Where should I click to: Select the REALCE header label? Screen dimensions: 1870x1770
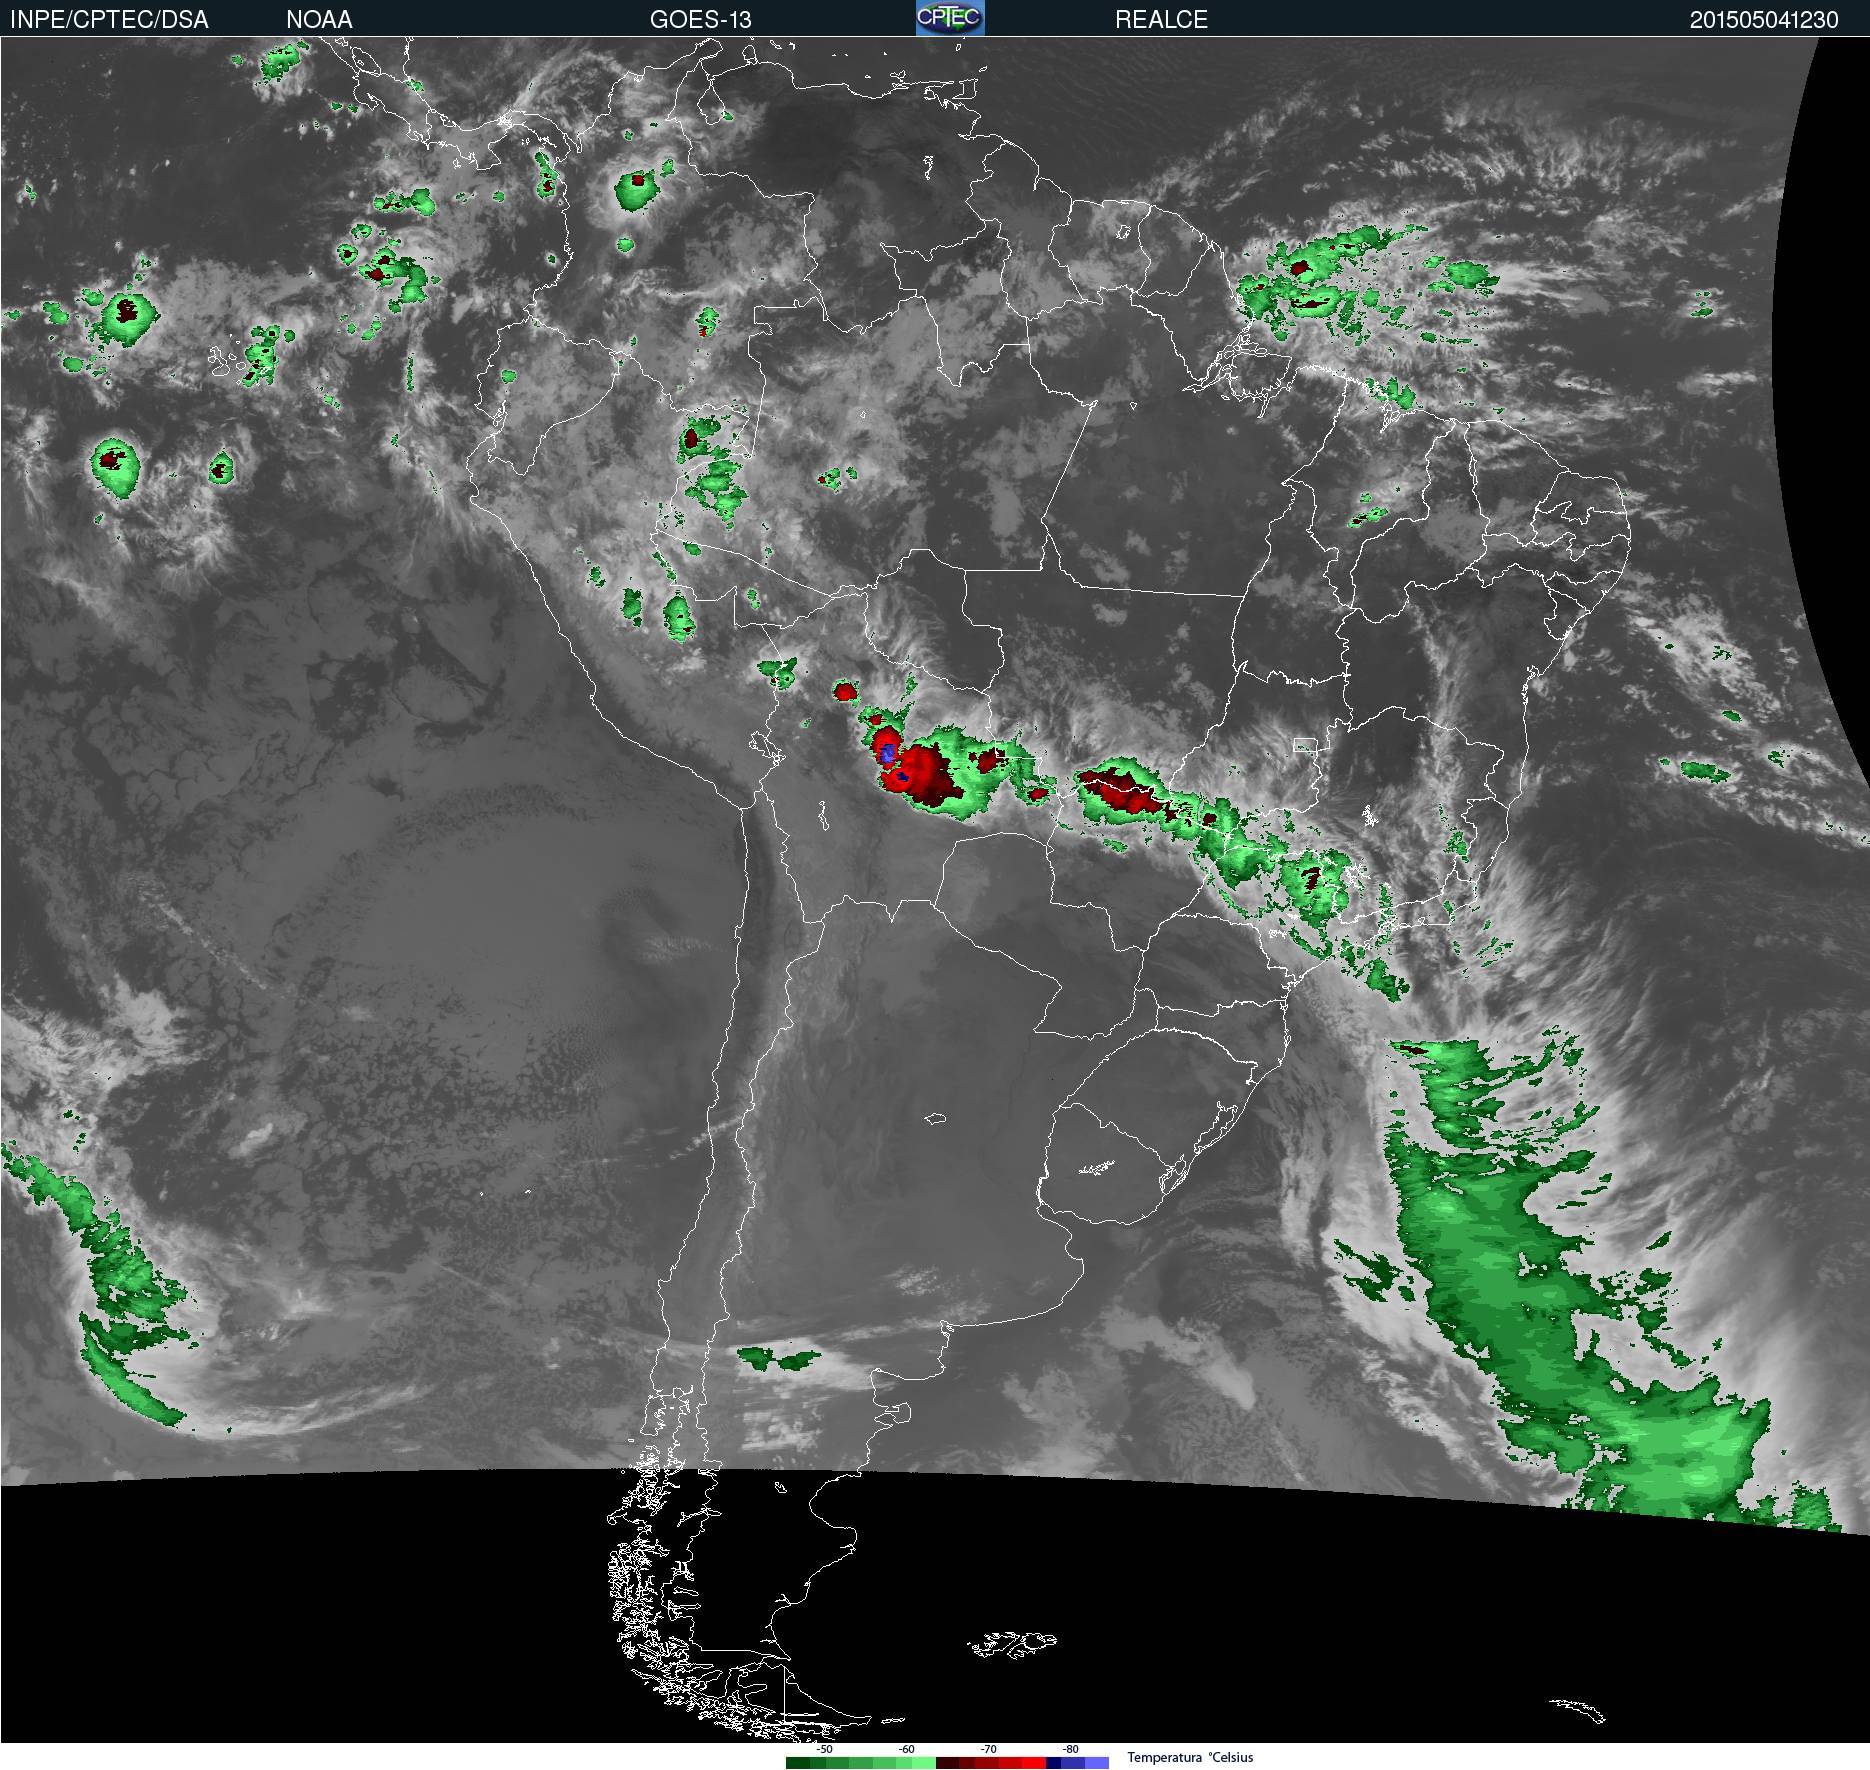tap(1161, 20)
